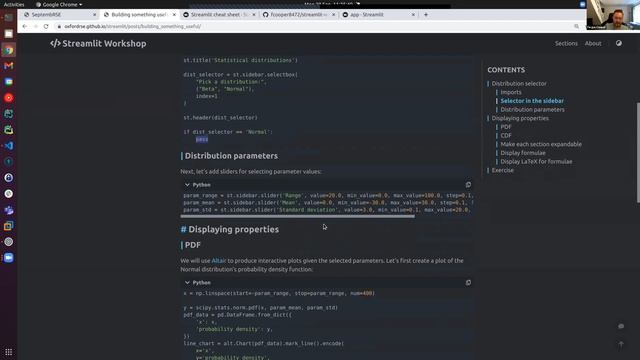Open the About page
This screenshot has height=360, width=640.
593,43
